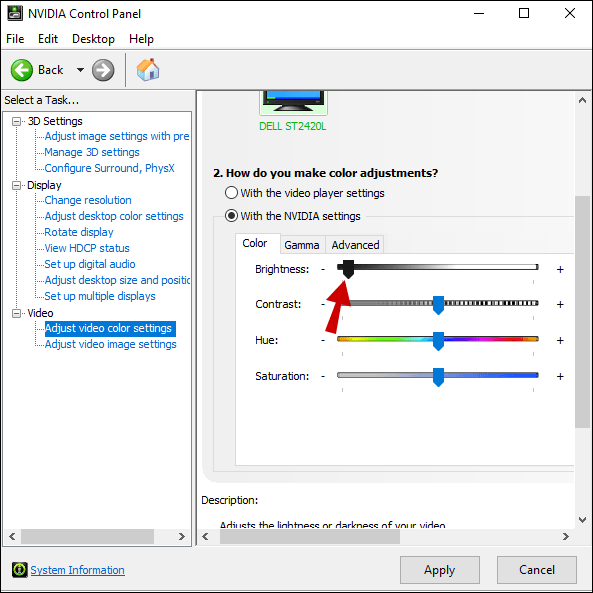Viewport: 593px width, 593px height.
Task: Click the settings pane scroll-up arrow
Action: [x=582, y=100]
